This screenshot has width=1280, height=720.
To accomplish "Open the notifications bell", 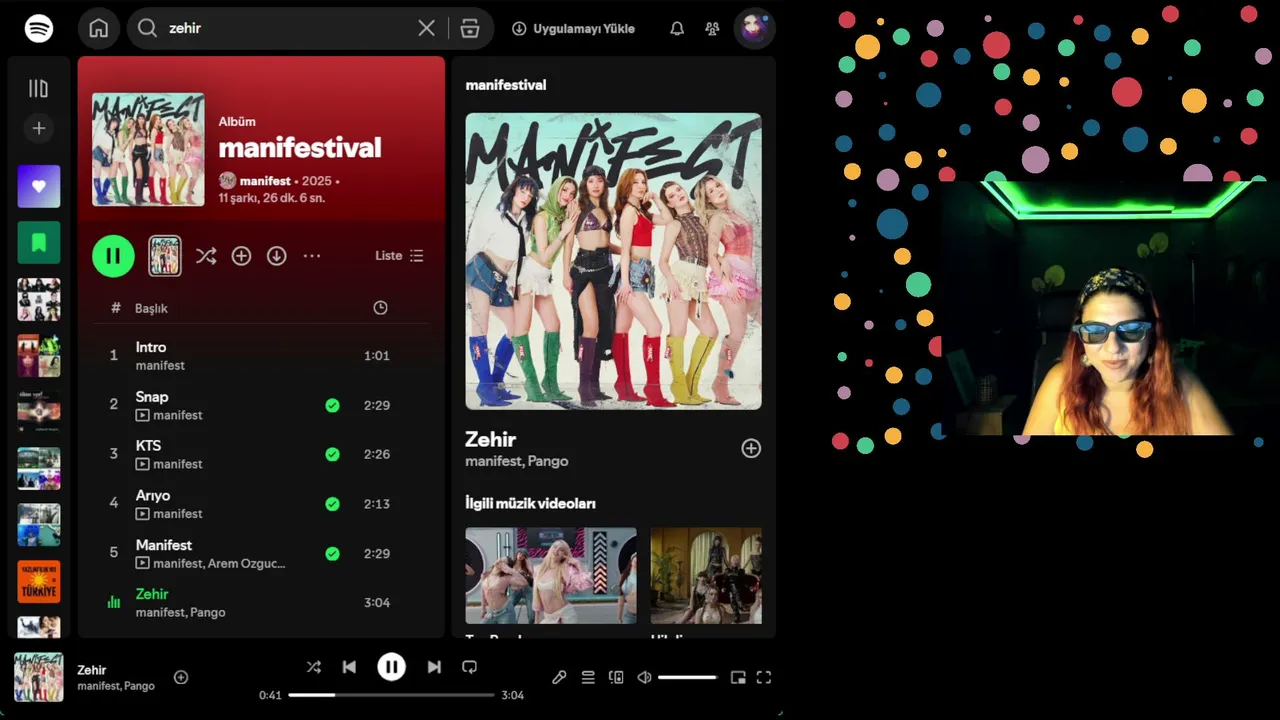I will (x=677, y=29).
